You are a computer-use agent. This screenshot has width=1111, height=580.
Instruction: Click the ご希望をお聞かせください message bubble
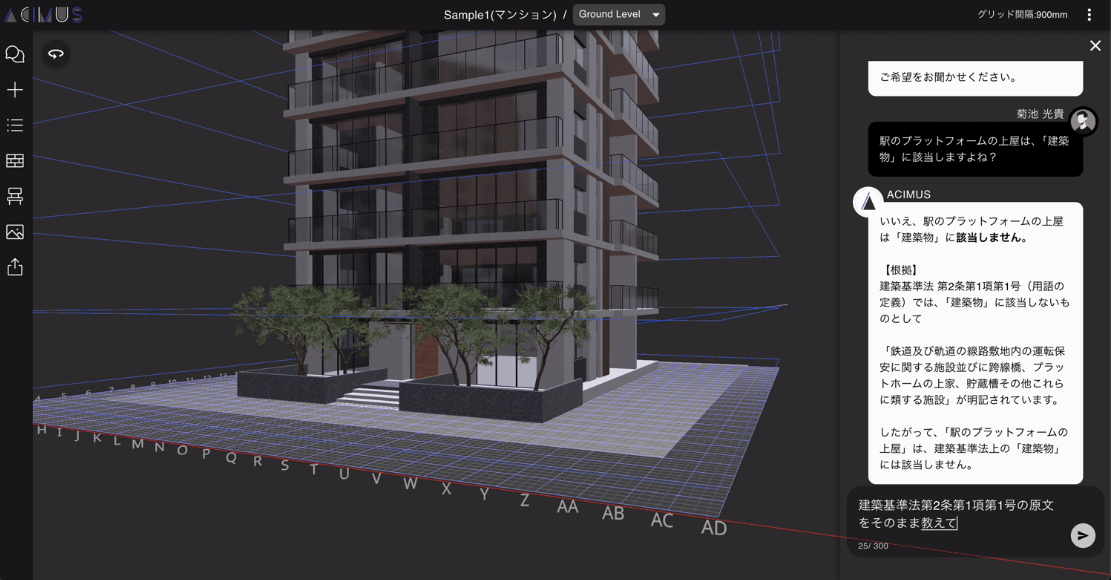[975, 78]
